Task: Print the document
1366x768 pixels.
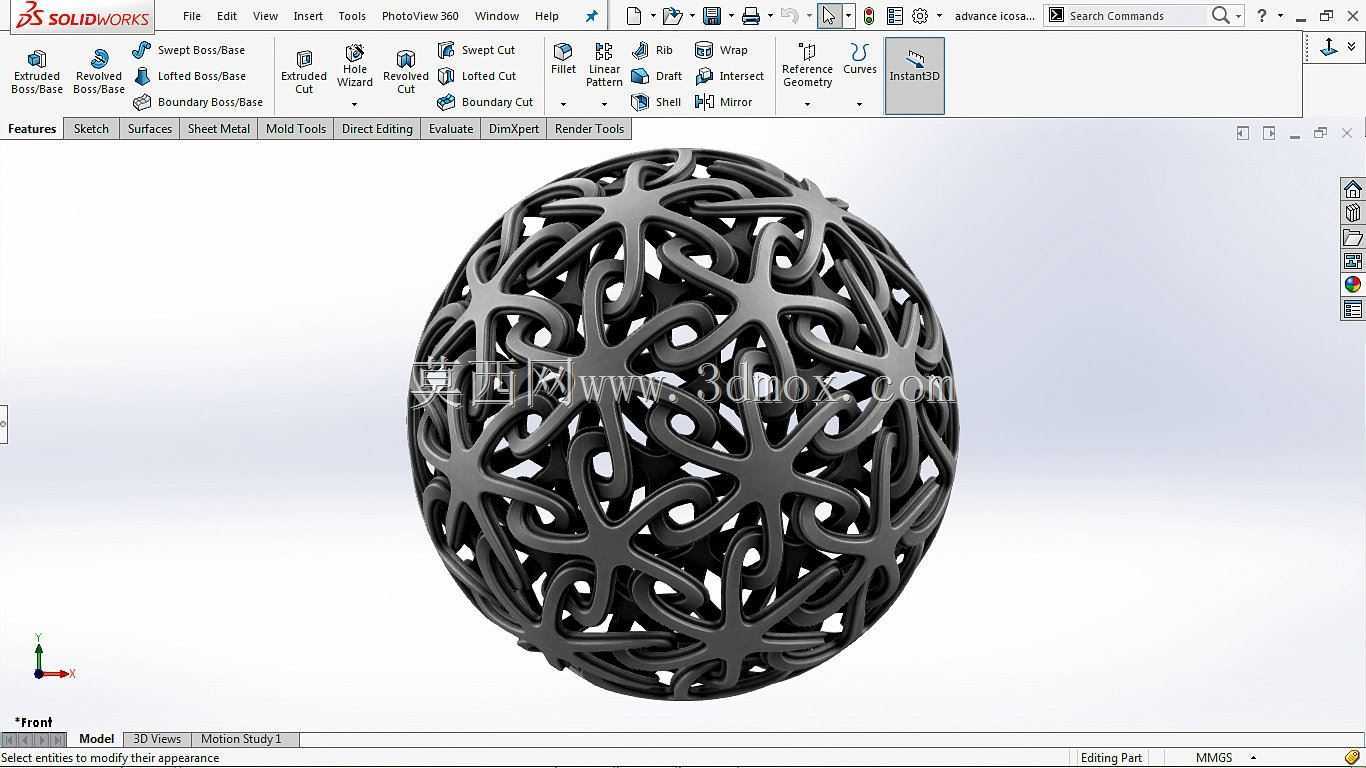Action: [x=751, y=15]
